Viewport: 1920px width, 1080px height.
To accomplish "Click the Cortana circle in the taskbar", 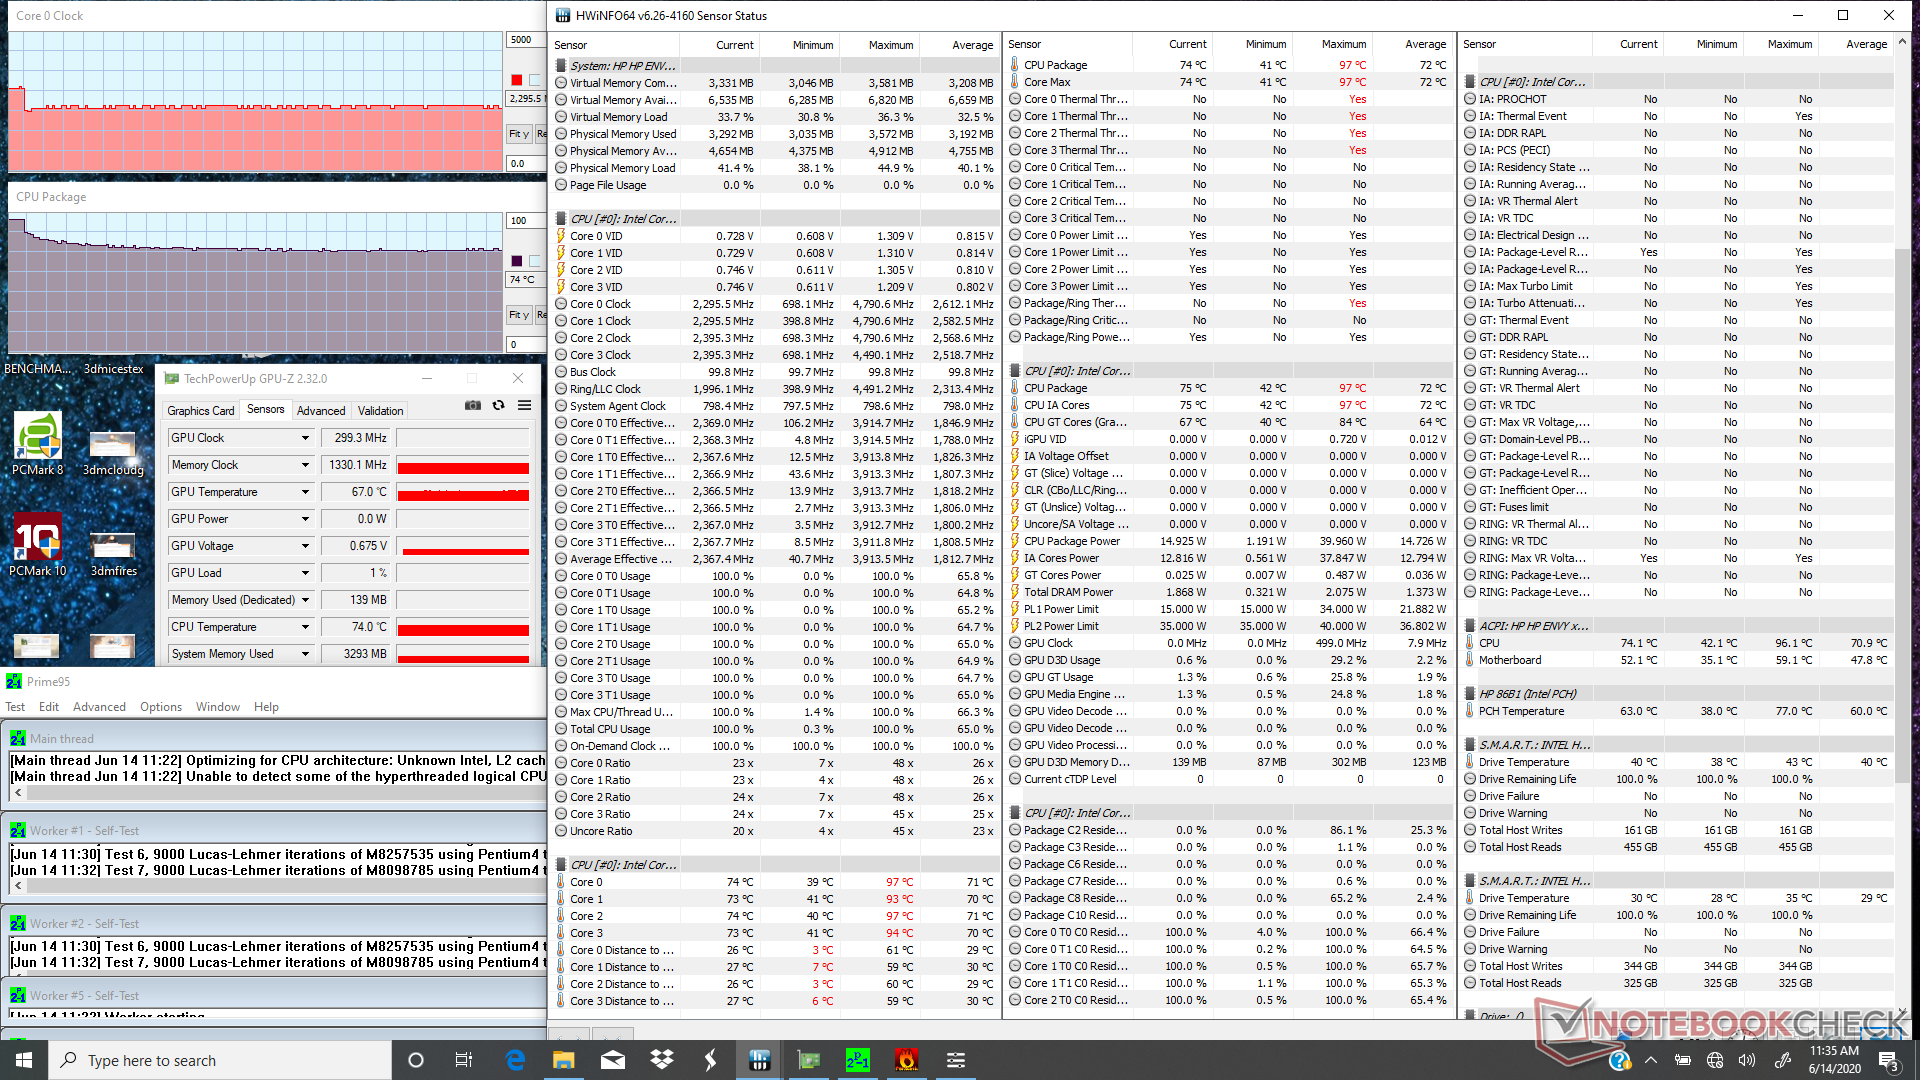I will tap(416, 1060).
